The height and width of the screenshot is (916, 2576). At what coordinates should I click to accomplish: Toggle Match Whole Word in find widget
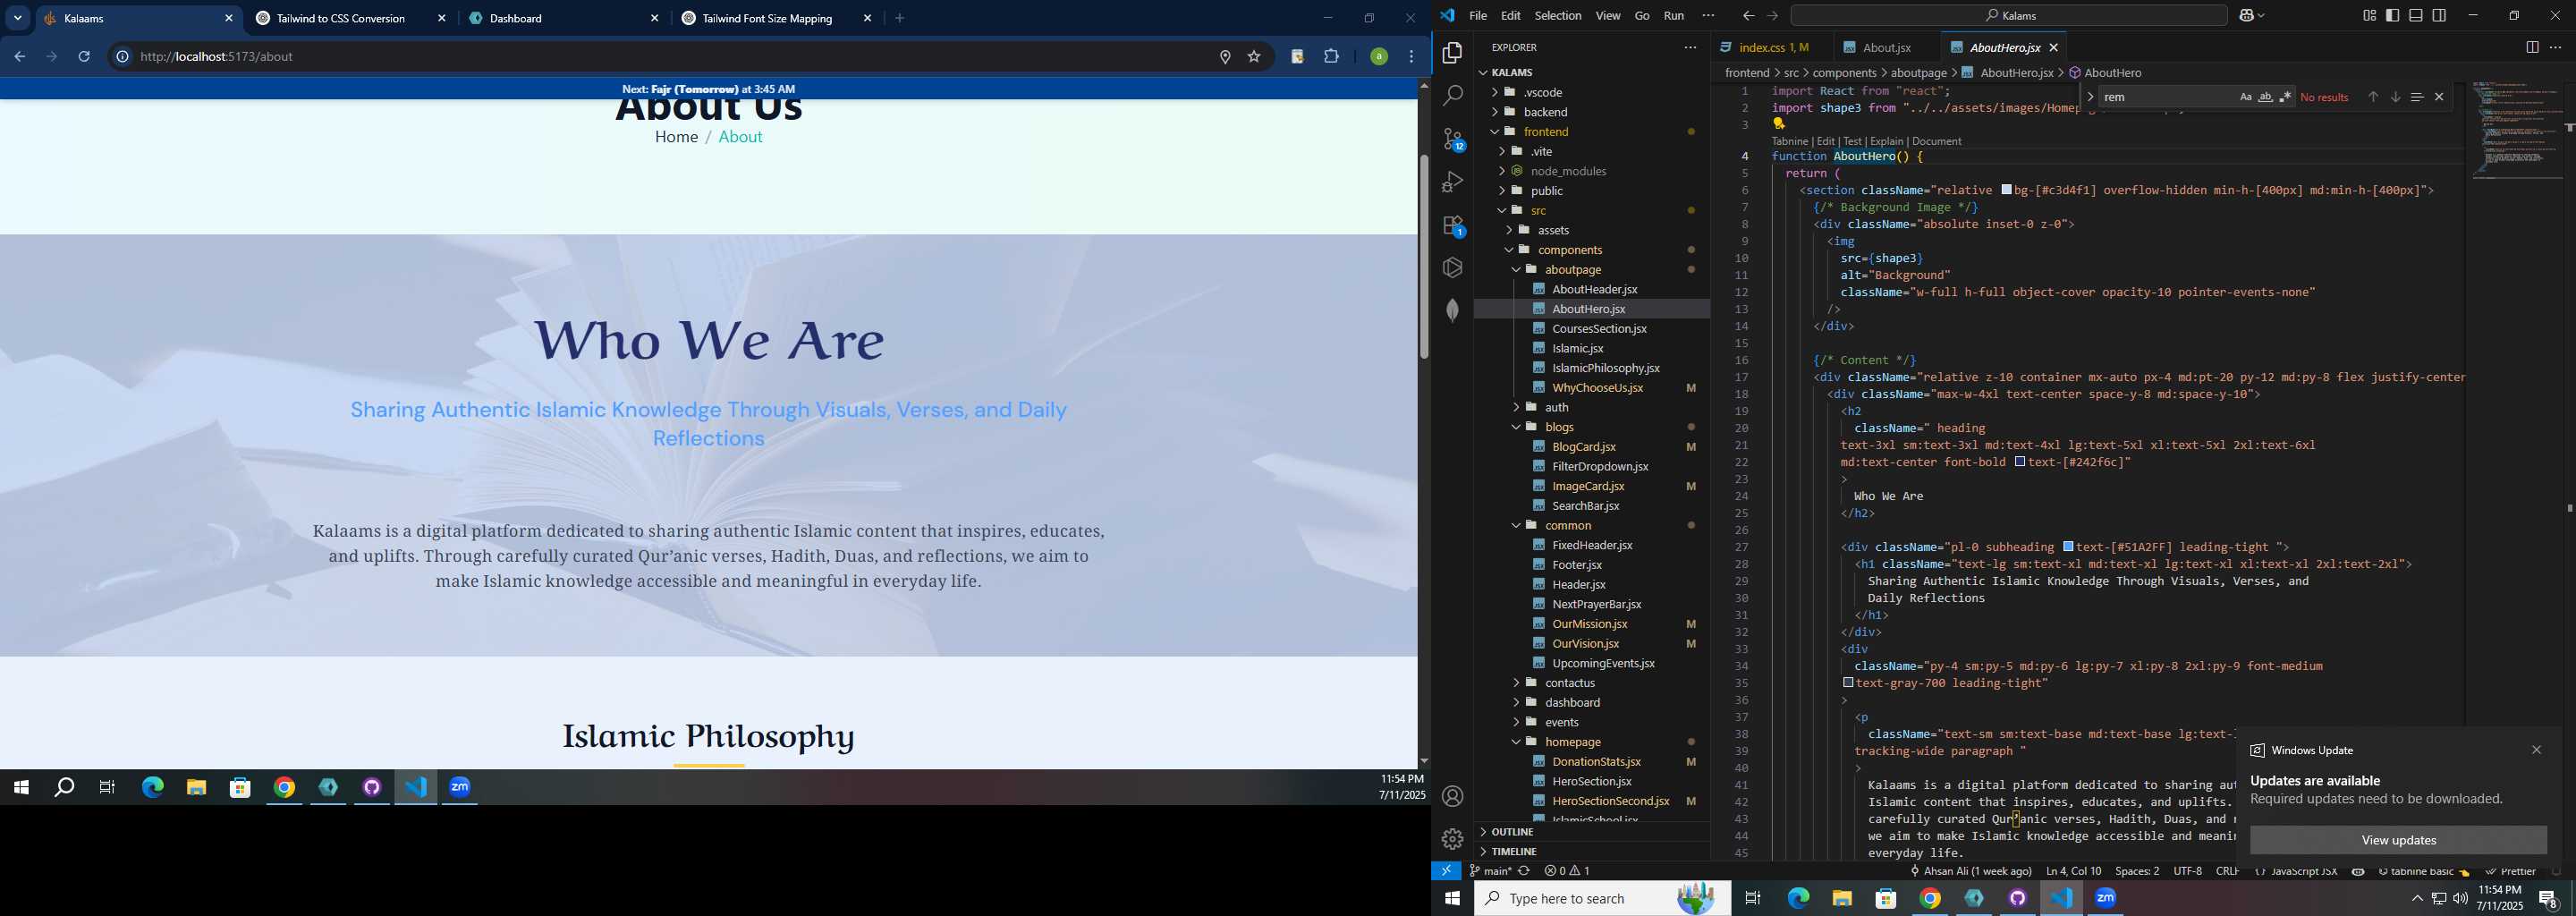point(2265,97)
